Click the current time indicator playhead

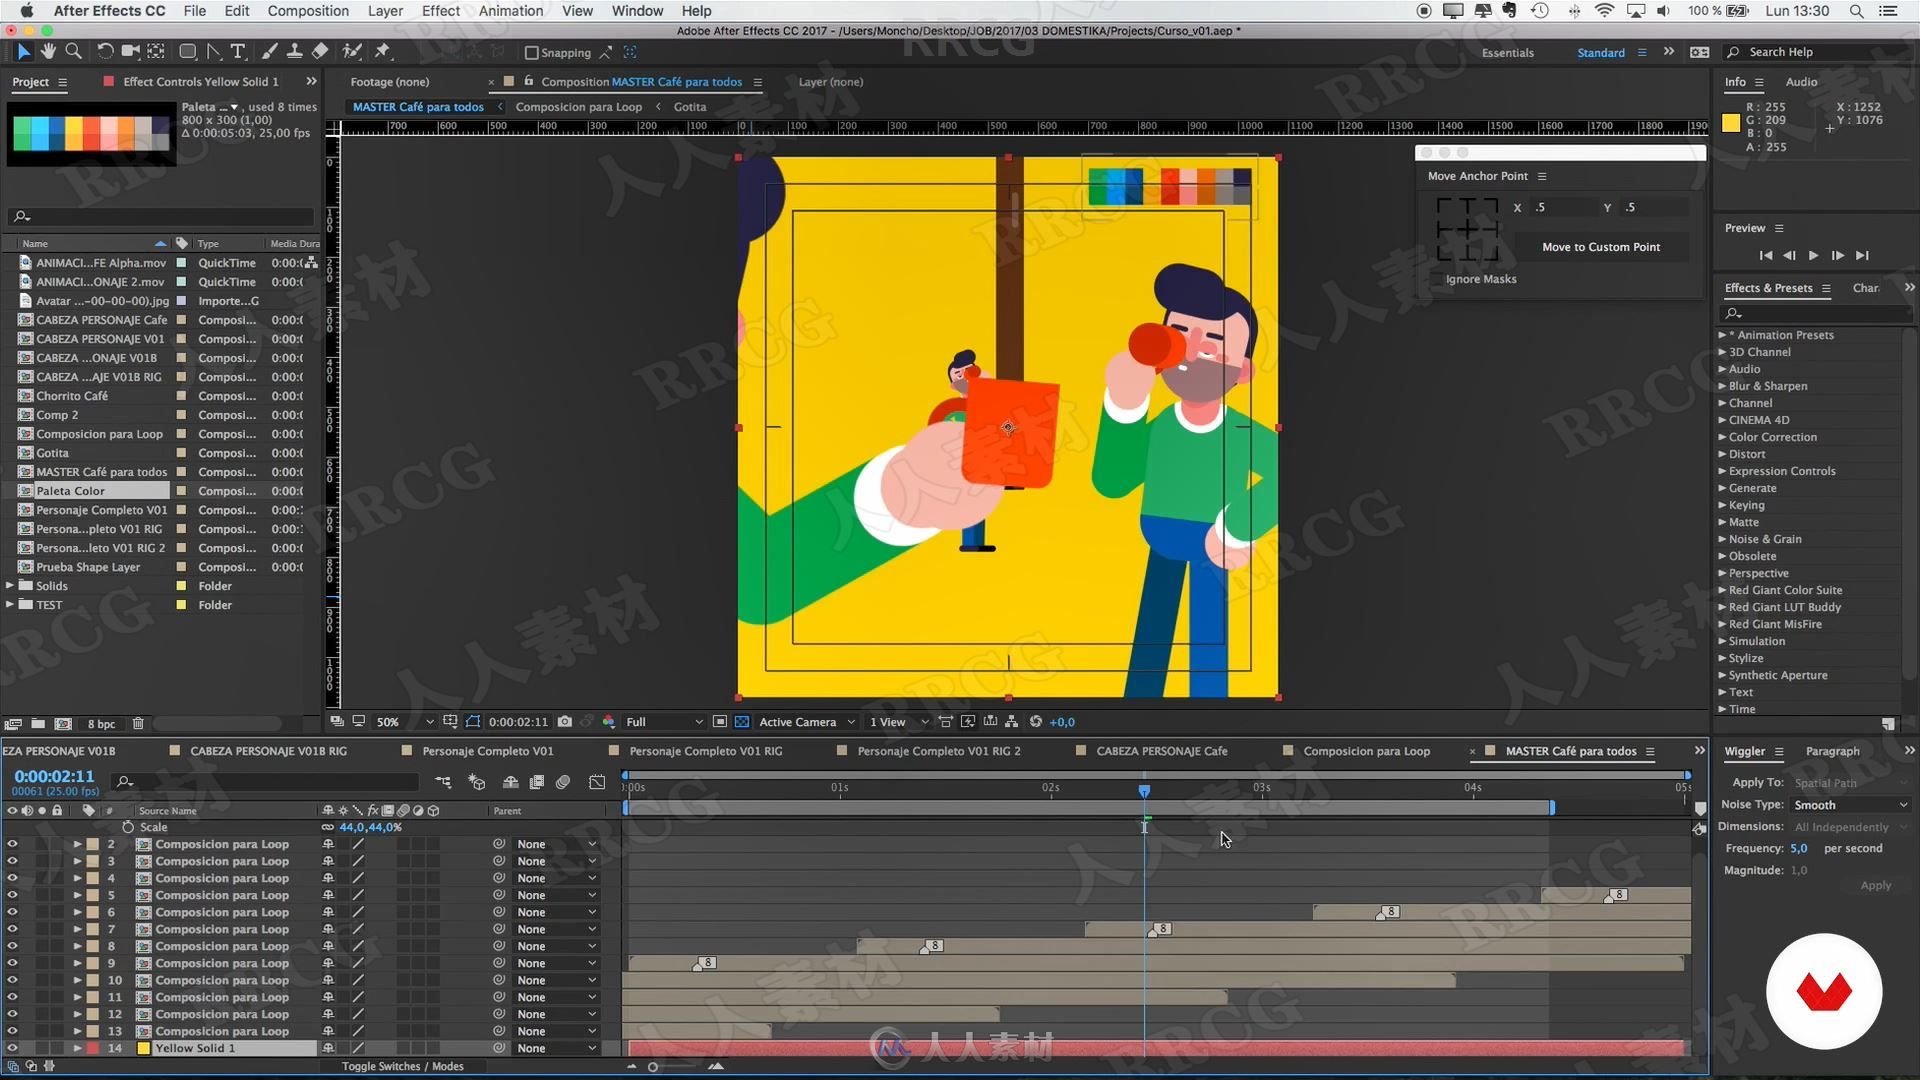tap(1144, 790)
